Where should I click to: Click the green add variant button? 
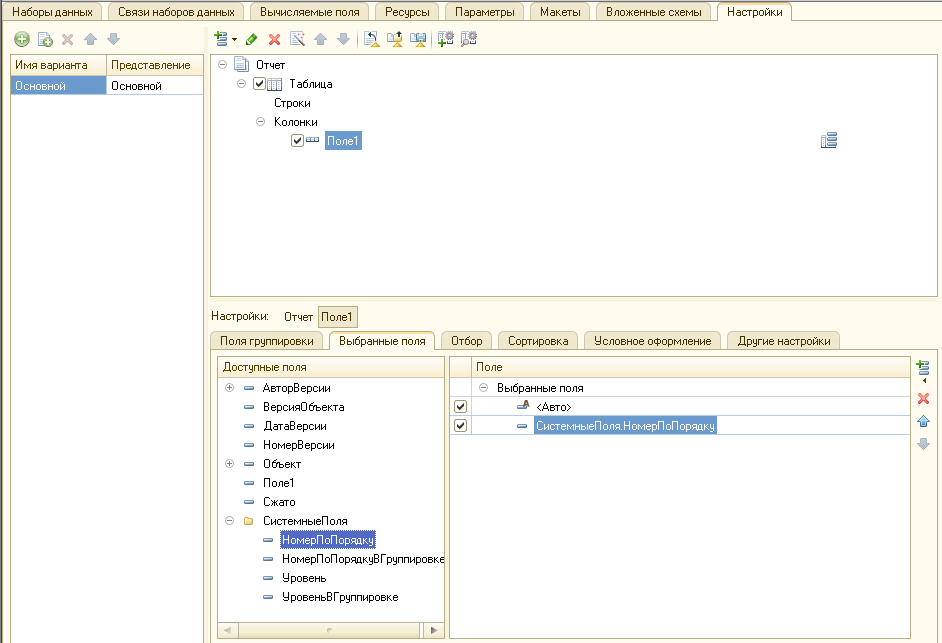(x=21, y=39)
